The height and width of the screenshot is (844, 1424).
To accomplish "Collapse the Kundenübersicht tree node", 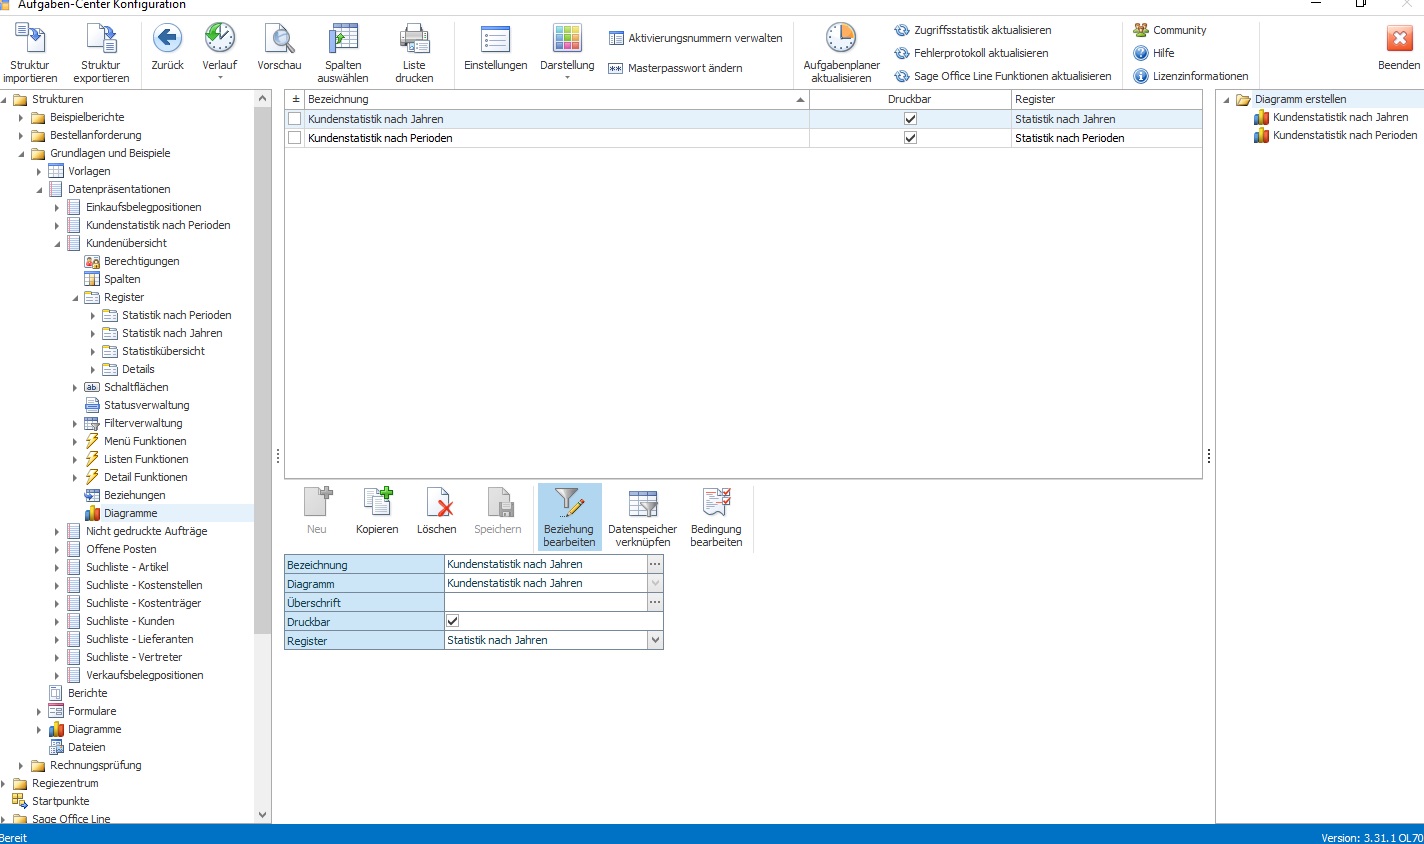I will (57, 243).
